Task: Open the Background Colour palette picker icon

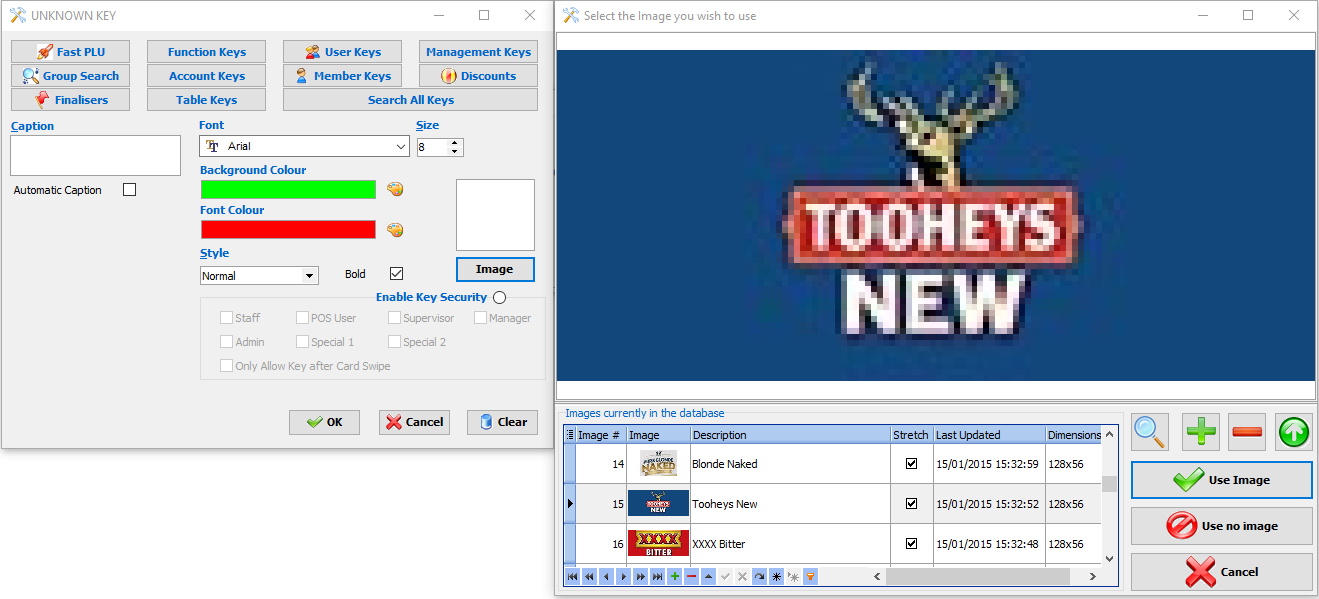Action: pyautogui.click(x=395, y=190)
